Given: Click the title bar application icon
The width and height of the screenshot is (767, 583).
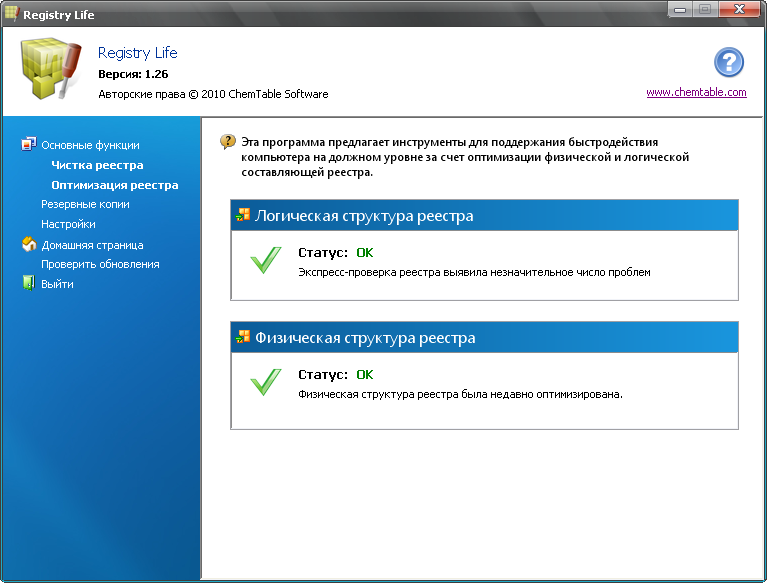Looking at the screenshot, I should pyautogui.click(x=11, y=14).
